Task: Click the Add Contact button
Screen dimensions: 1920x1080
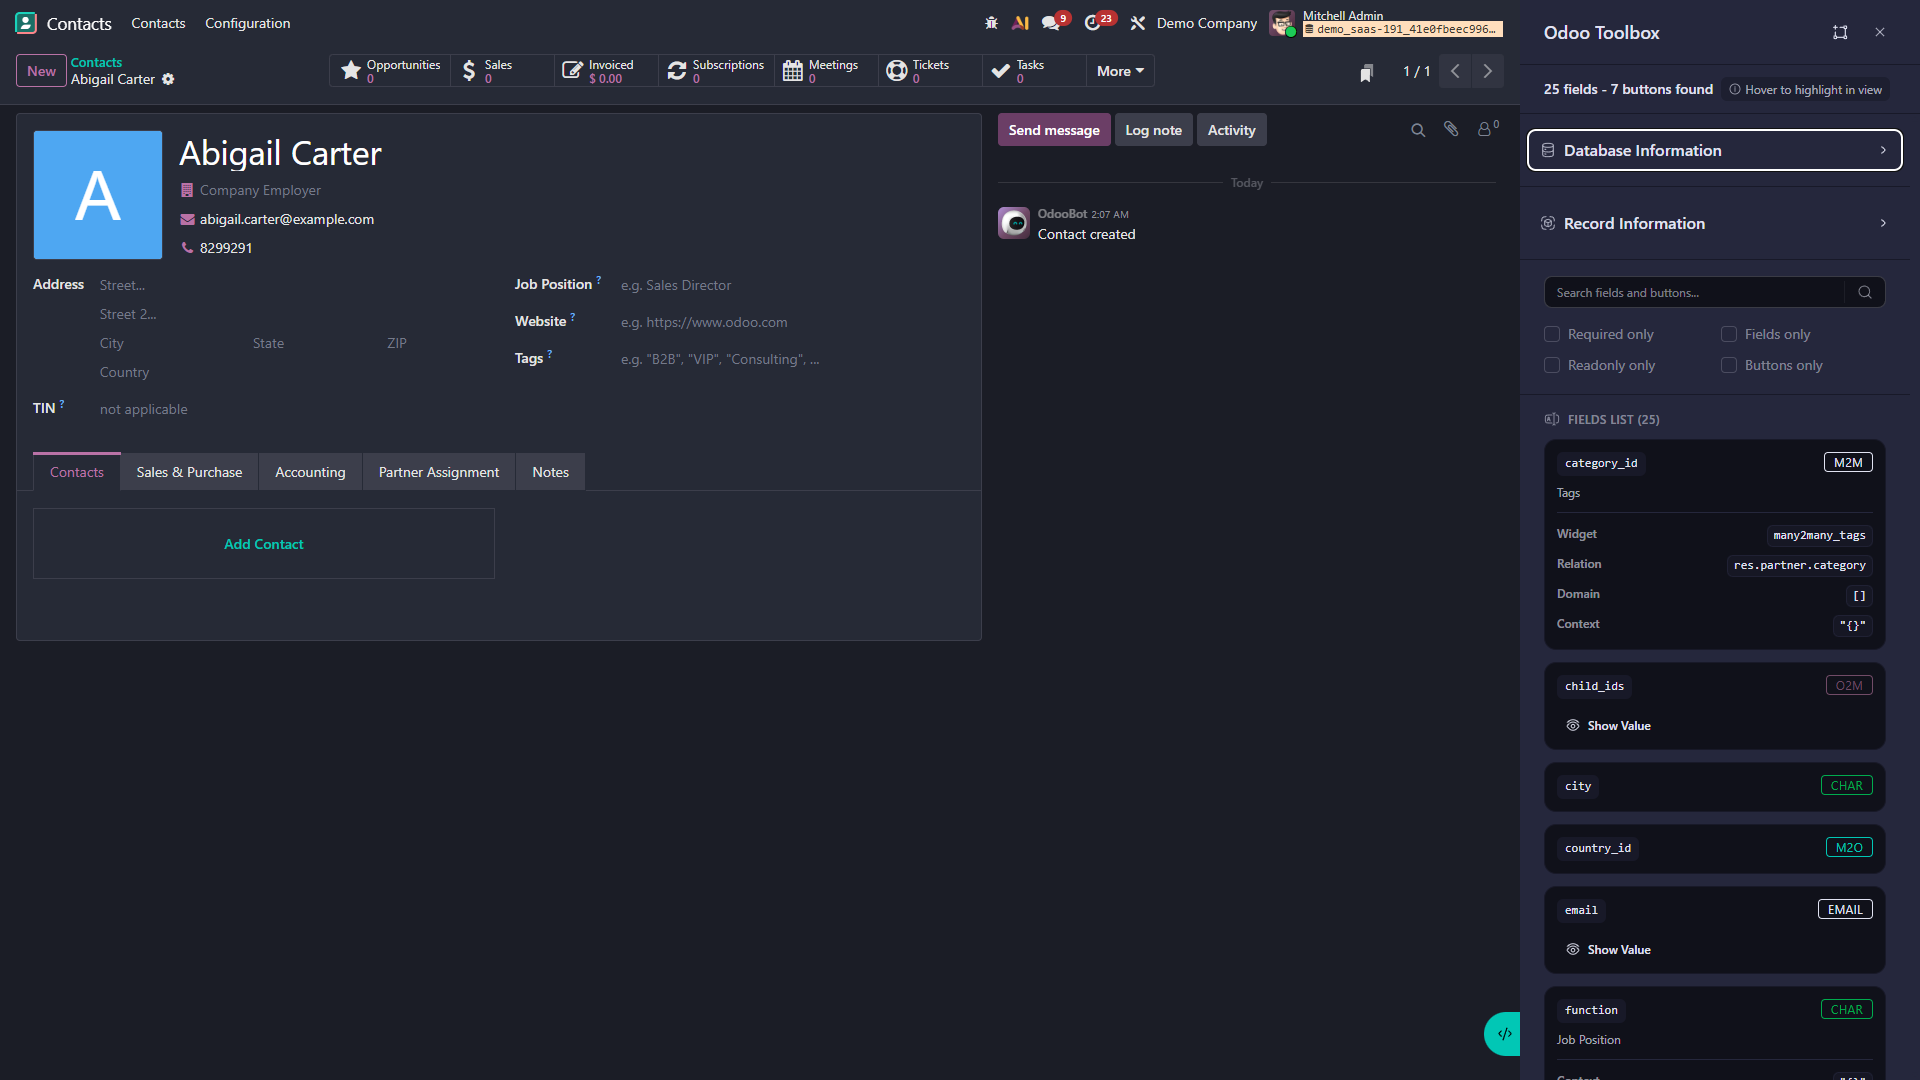Action: tap(263, 543)
